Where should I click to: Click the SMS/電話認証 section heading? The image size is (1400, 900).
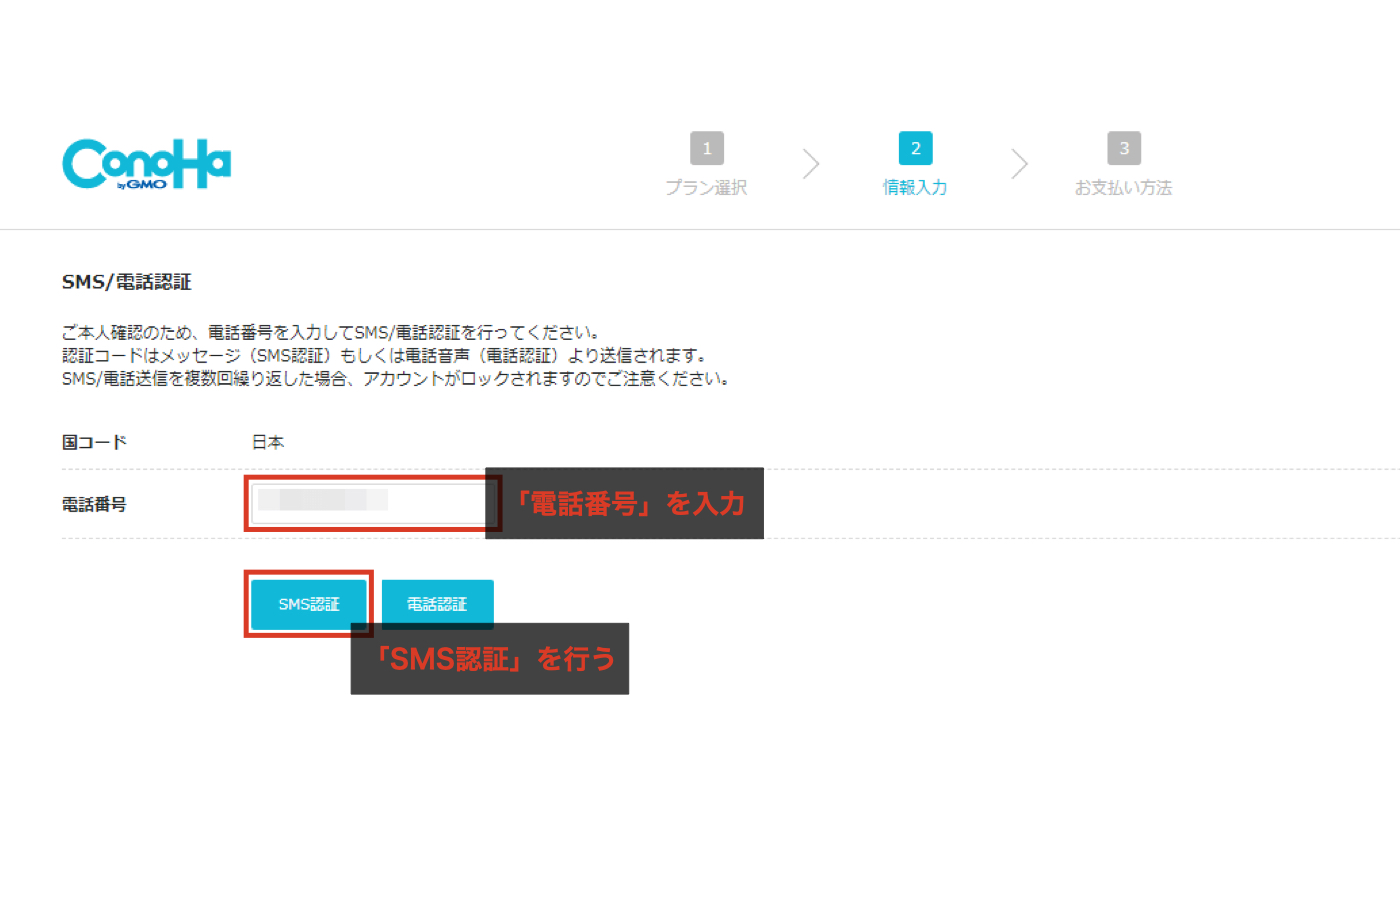[126, 282]
